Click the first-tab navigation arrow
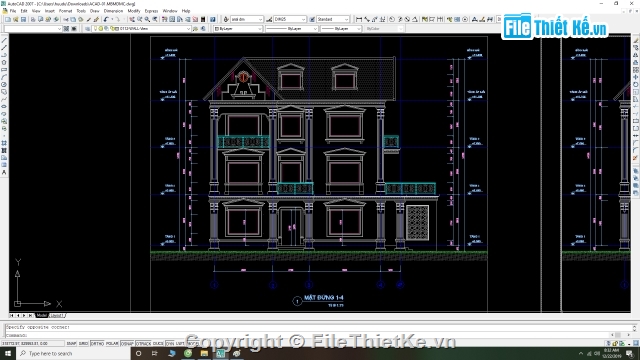Screen dimensions: 640x360 pyautogui.click(x=12, y=316)
